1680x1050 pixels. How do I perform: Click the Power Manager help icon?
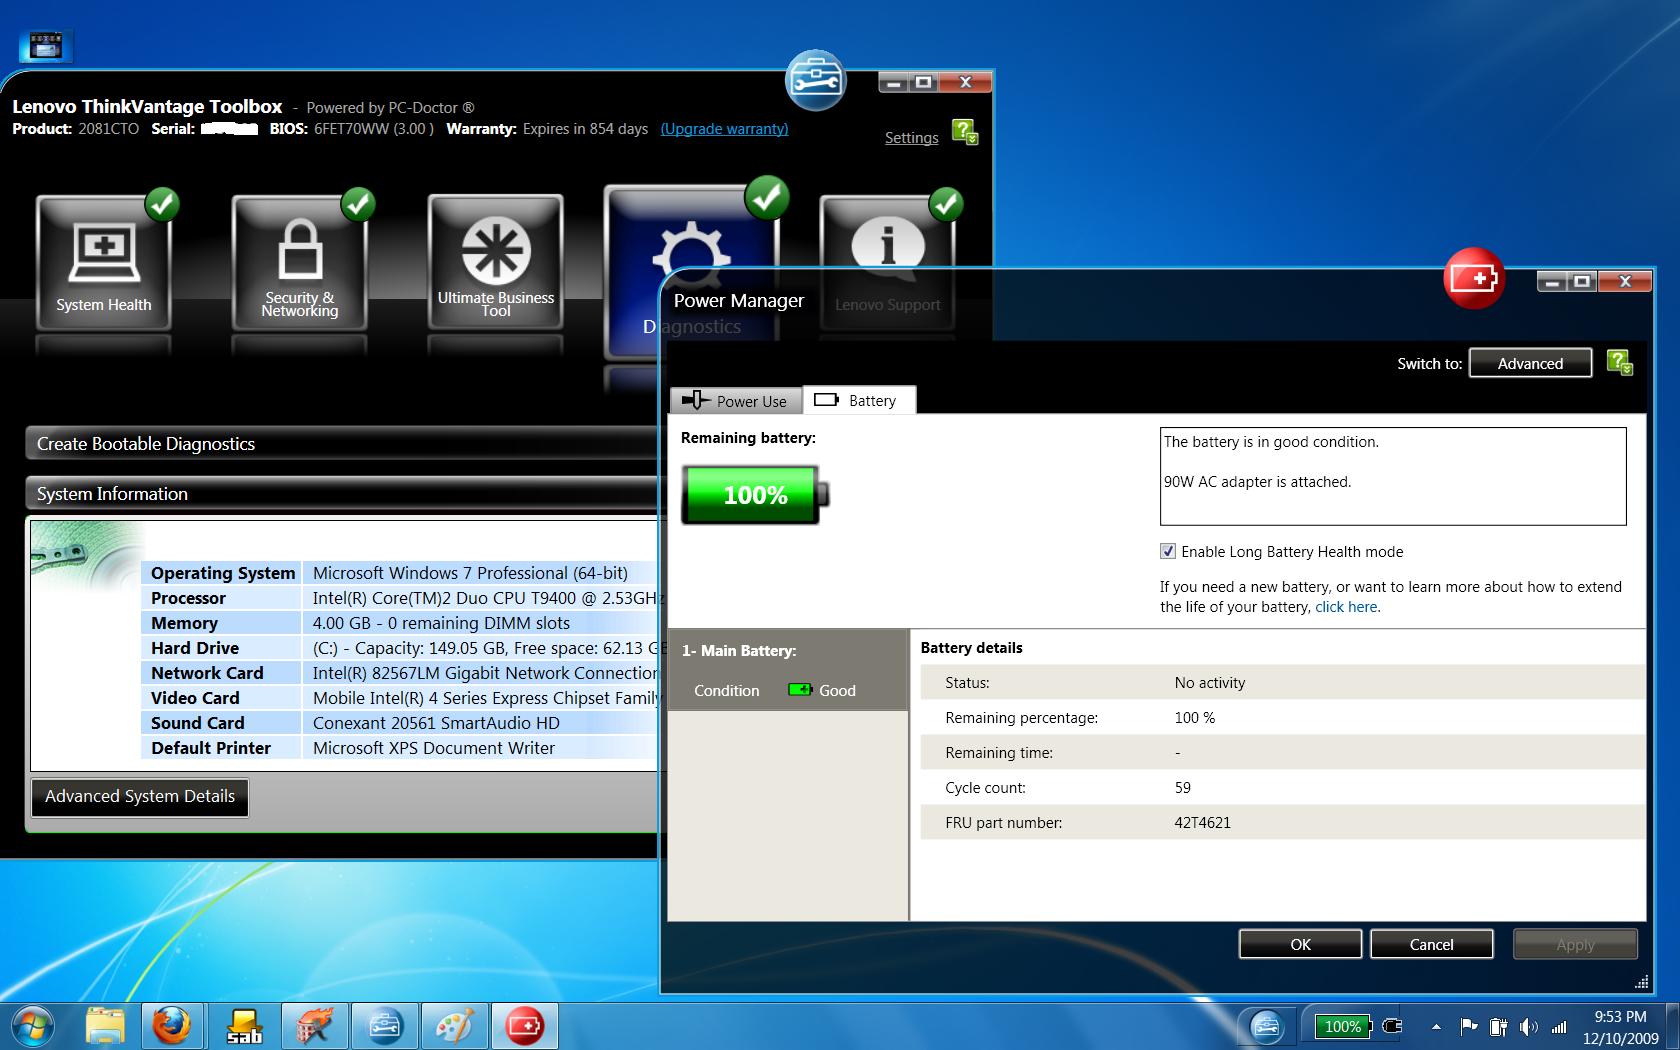pyautogui.click(x=1620, y=363)
